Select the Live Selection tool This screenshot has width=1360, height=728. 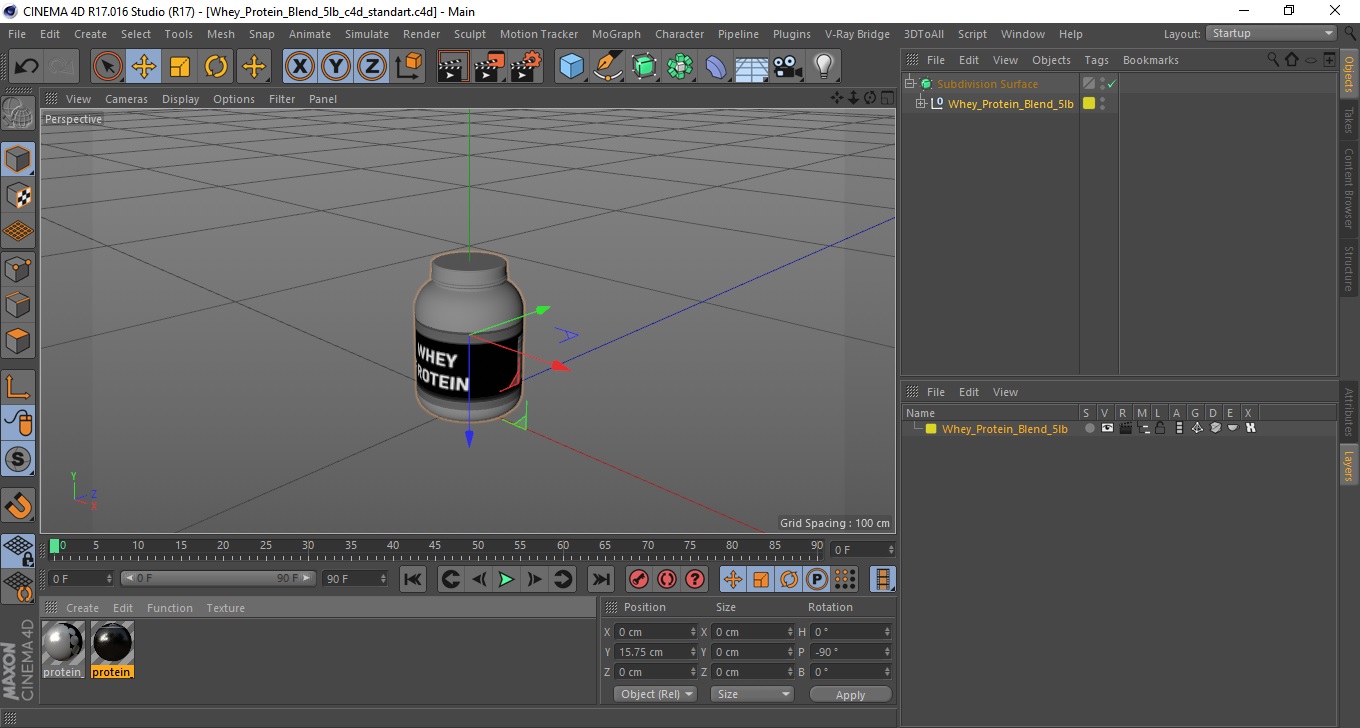click(108, 67)
